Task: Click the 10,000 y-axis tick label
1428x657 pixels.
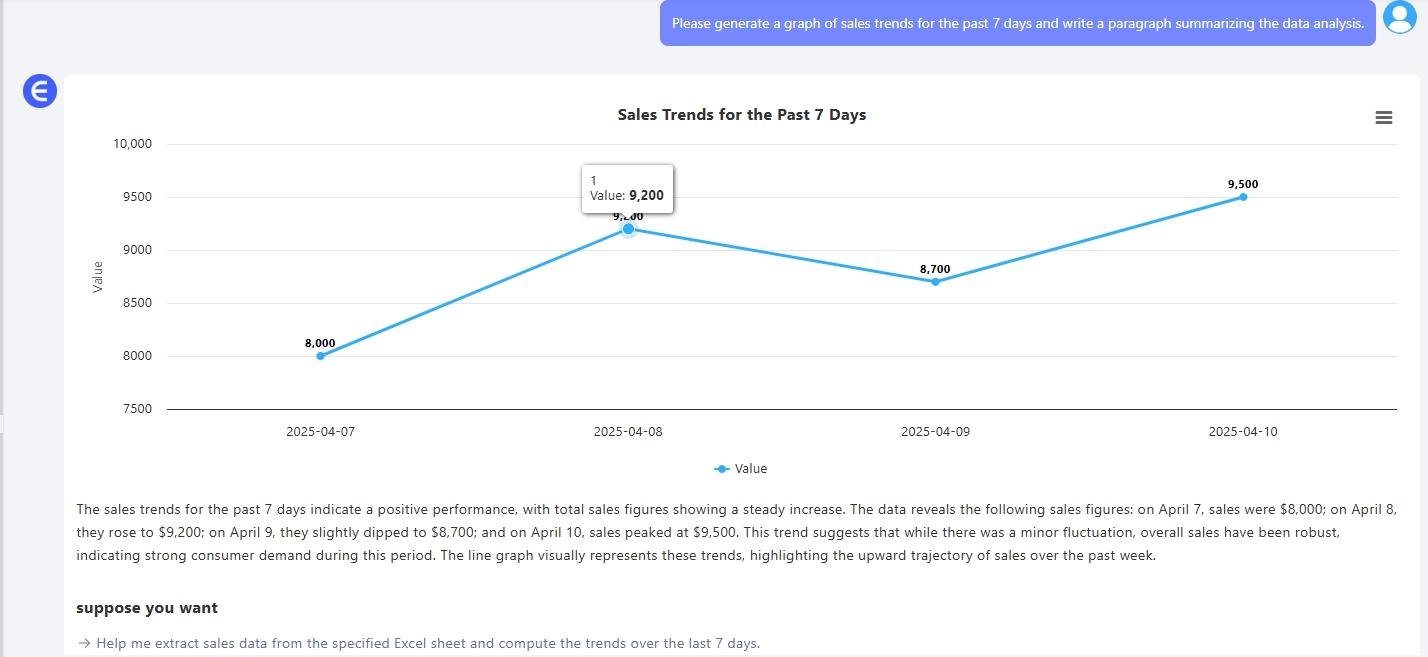Action: pos(131,144)
